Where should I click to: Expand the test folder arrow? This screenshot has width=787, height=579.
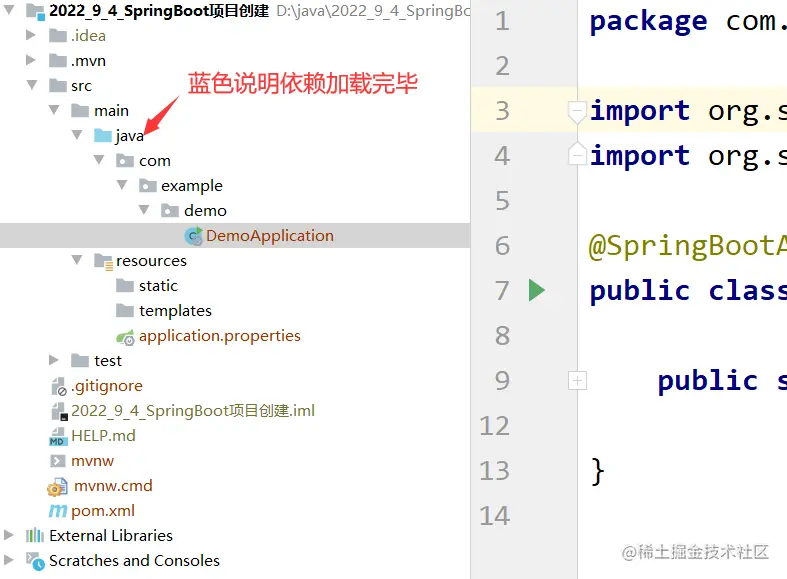click(54, 360)
